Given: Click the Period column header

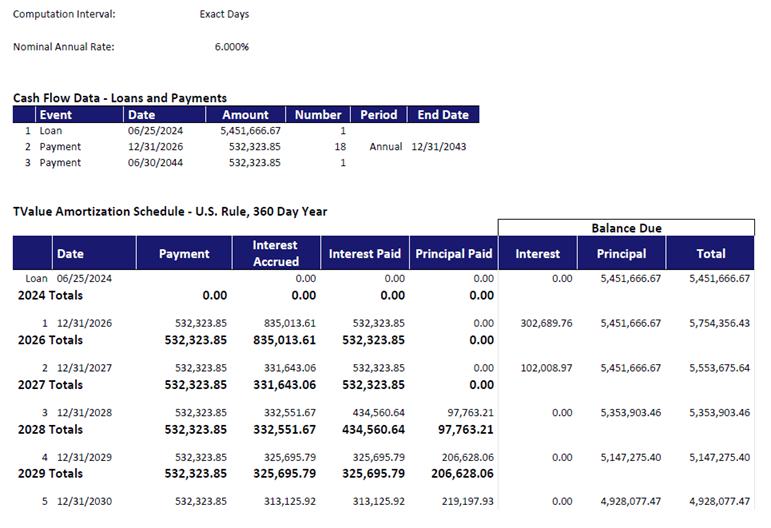Looking at the screenshot, I should [x=379, y=115].
